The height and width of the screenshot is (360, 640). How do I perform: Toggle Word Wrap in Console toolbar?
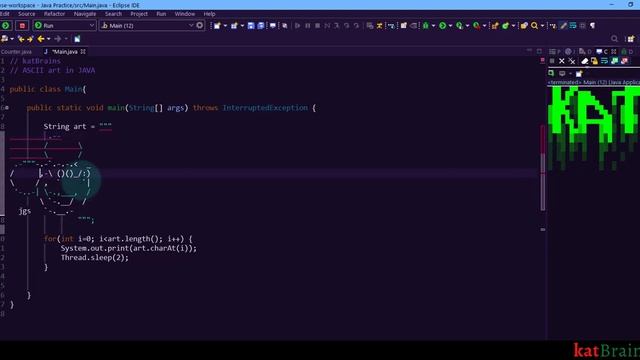[604, 61]
